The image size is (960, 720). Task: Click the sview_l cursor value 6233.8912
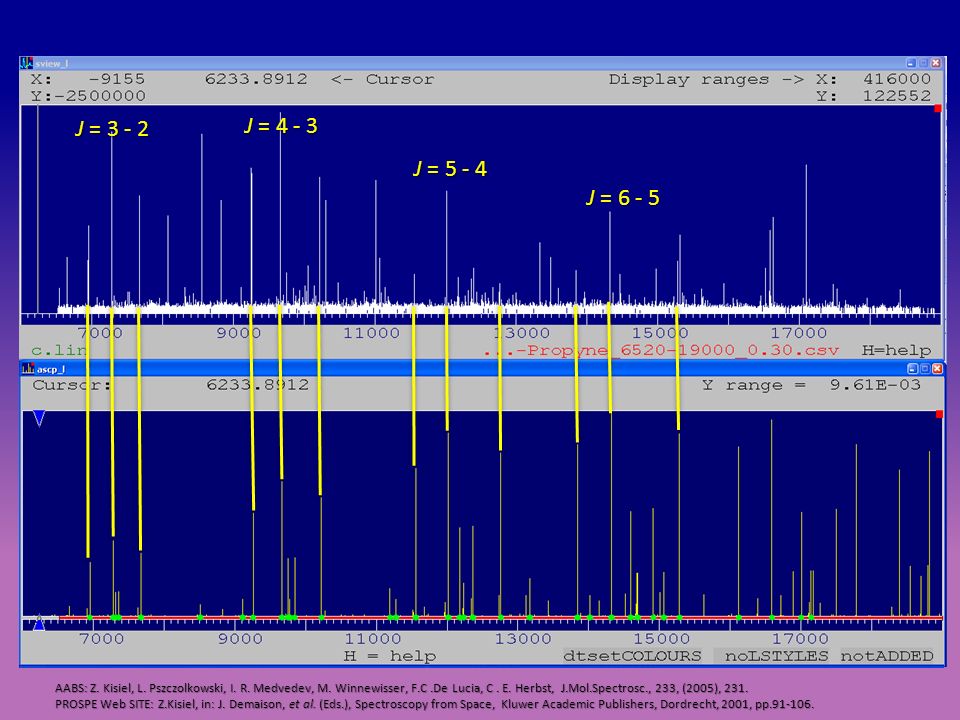[x=256, y=79]
